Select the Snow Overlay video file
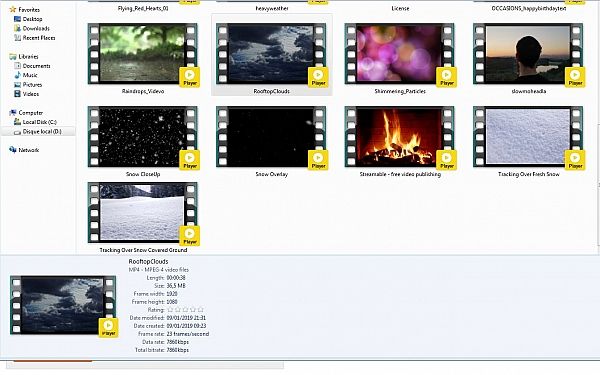This screenshot has width=600, height=375. point(271,137)
